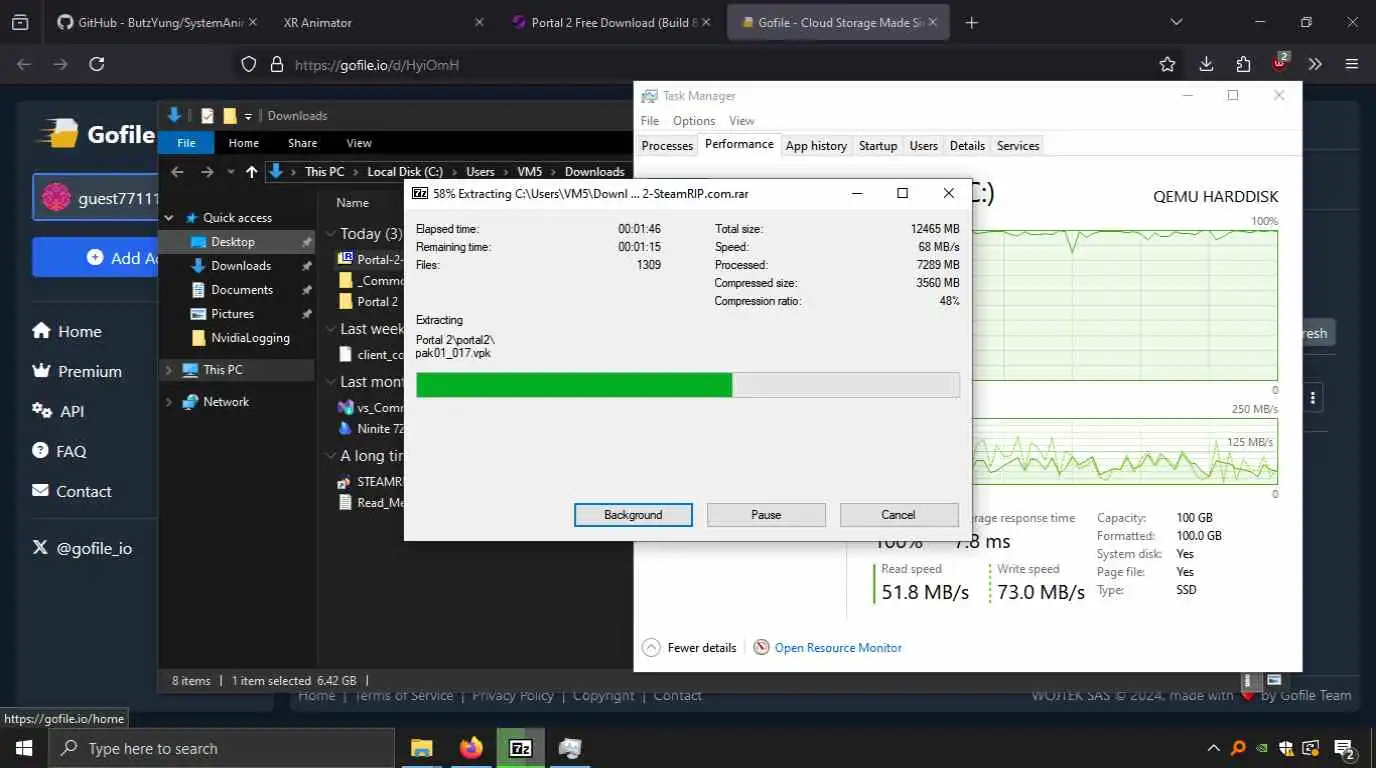Open the View menu in Task Manager
1376x768 pixels.
click(742, 121)
